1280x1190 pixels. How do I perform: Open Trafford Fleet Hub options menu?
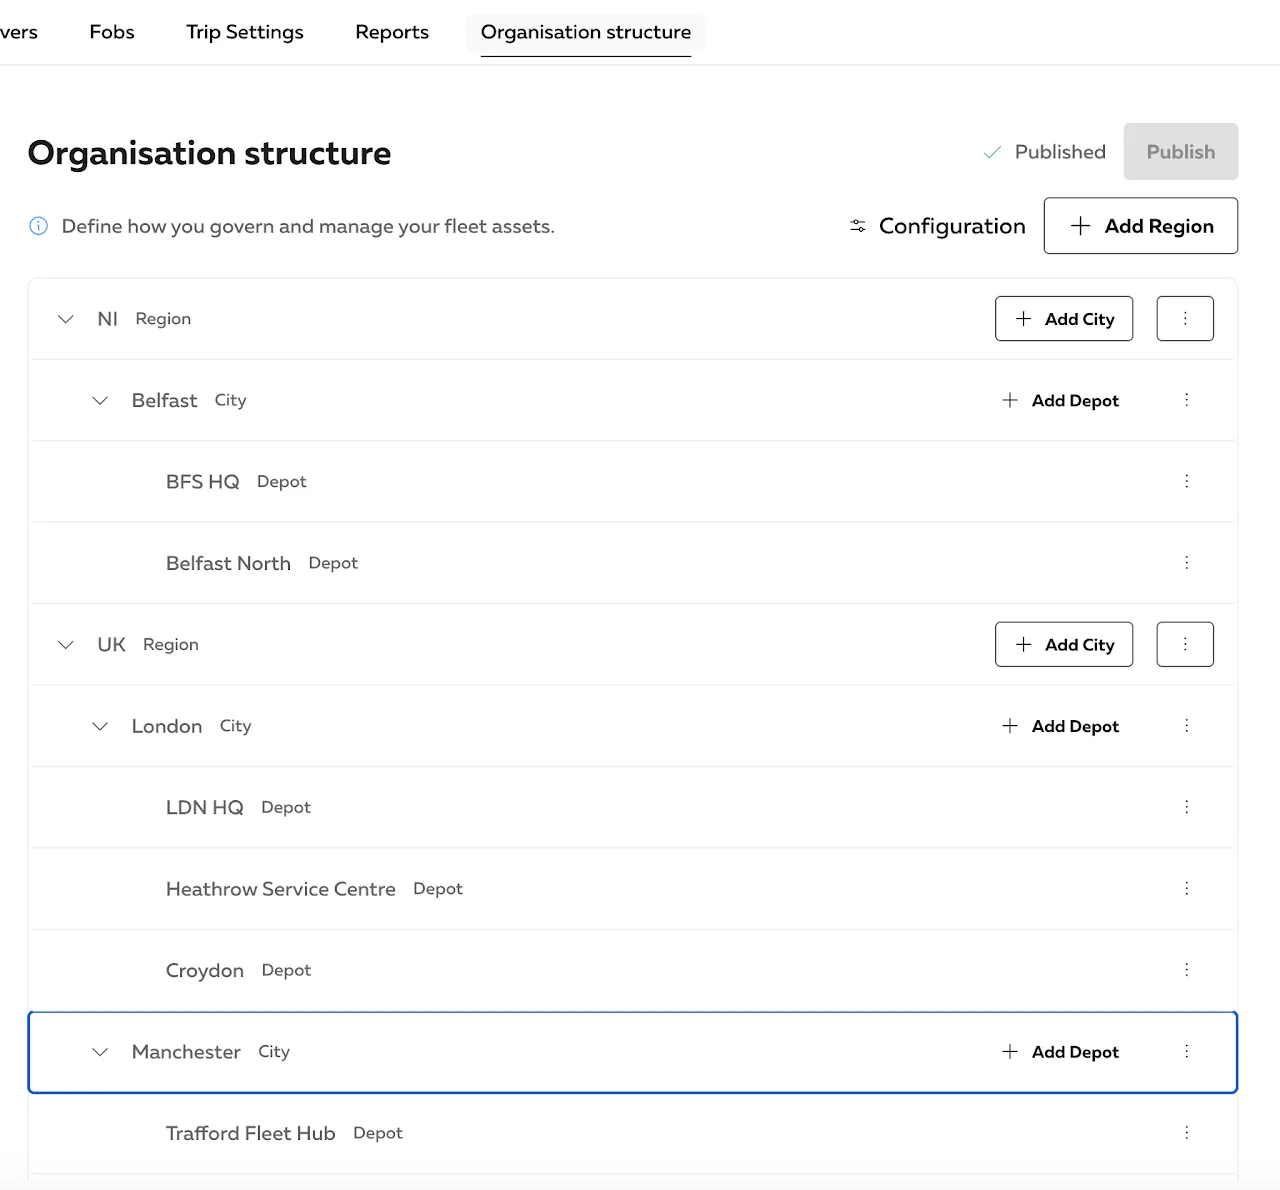tap(1187, 1133)
